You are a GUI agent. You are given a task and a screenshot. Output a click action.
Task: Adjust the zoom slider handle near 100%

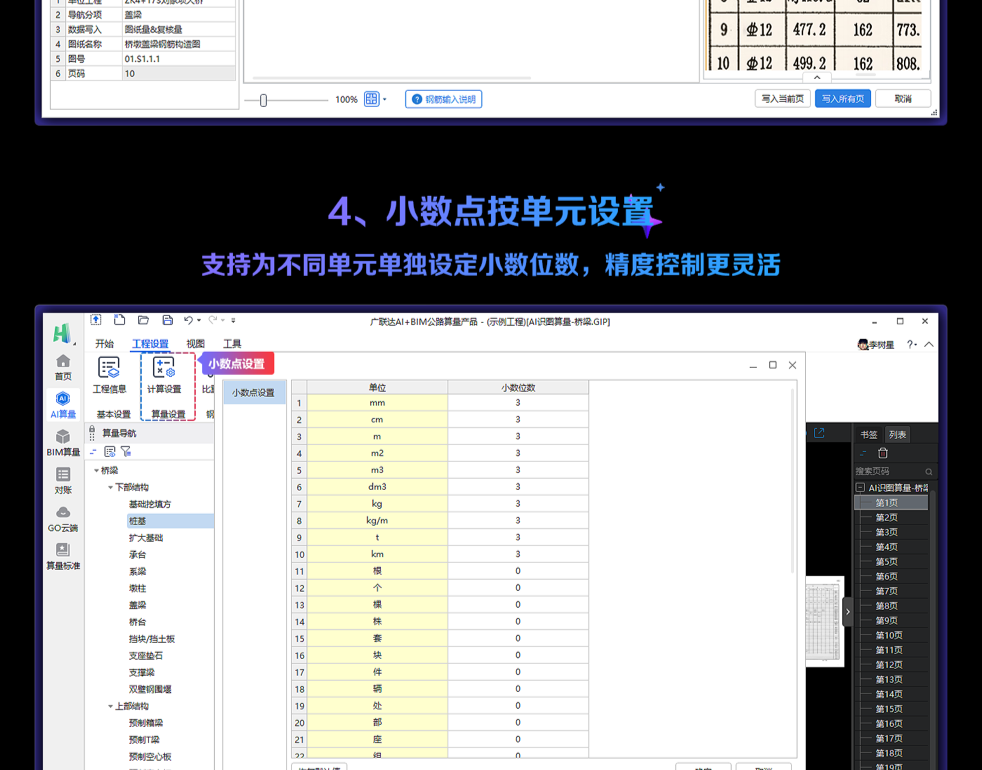tap(264, 100)
